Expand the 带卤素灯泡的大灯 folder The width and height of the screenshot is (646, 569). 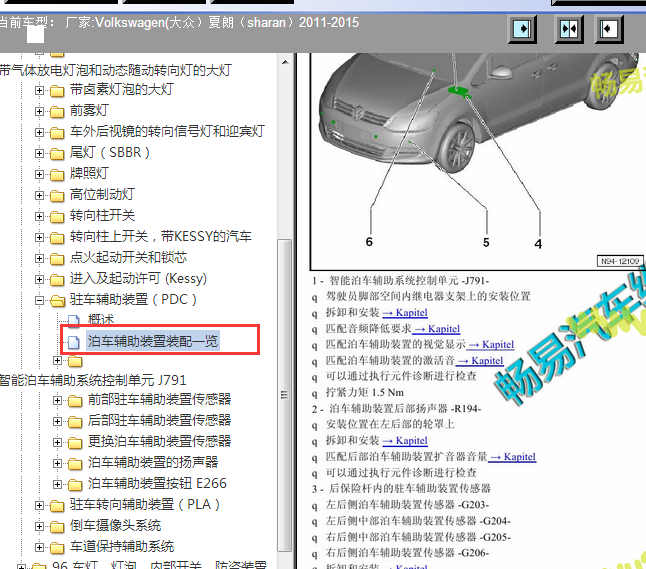40,90
